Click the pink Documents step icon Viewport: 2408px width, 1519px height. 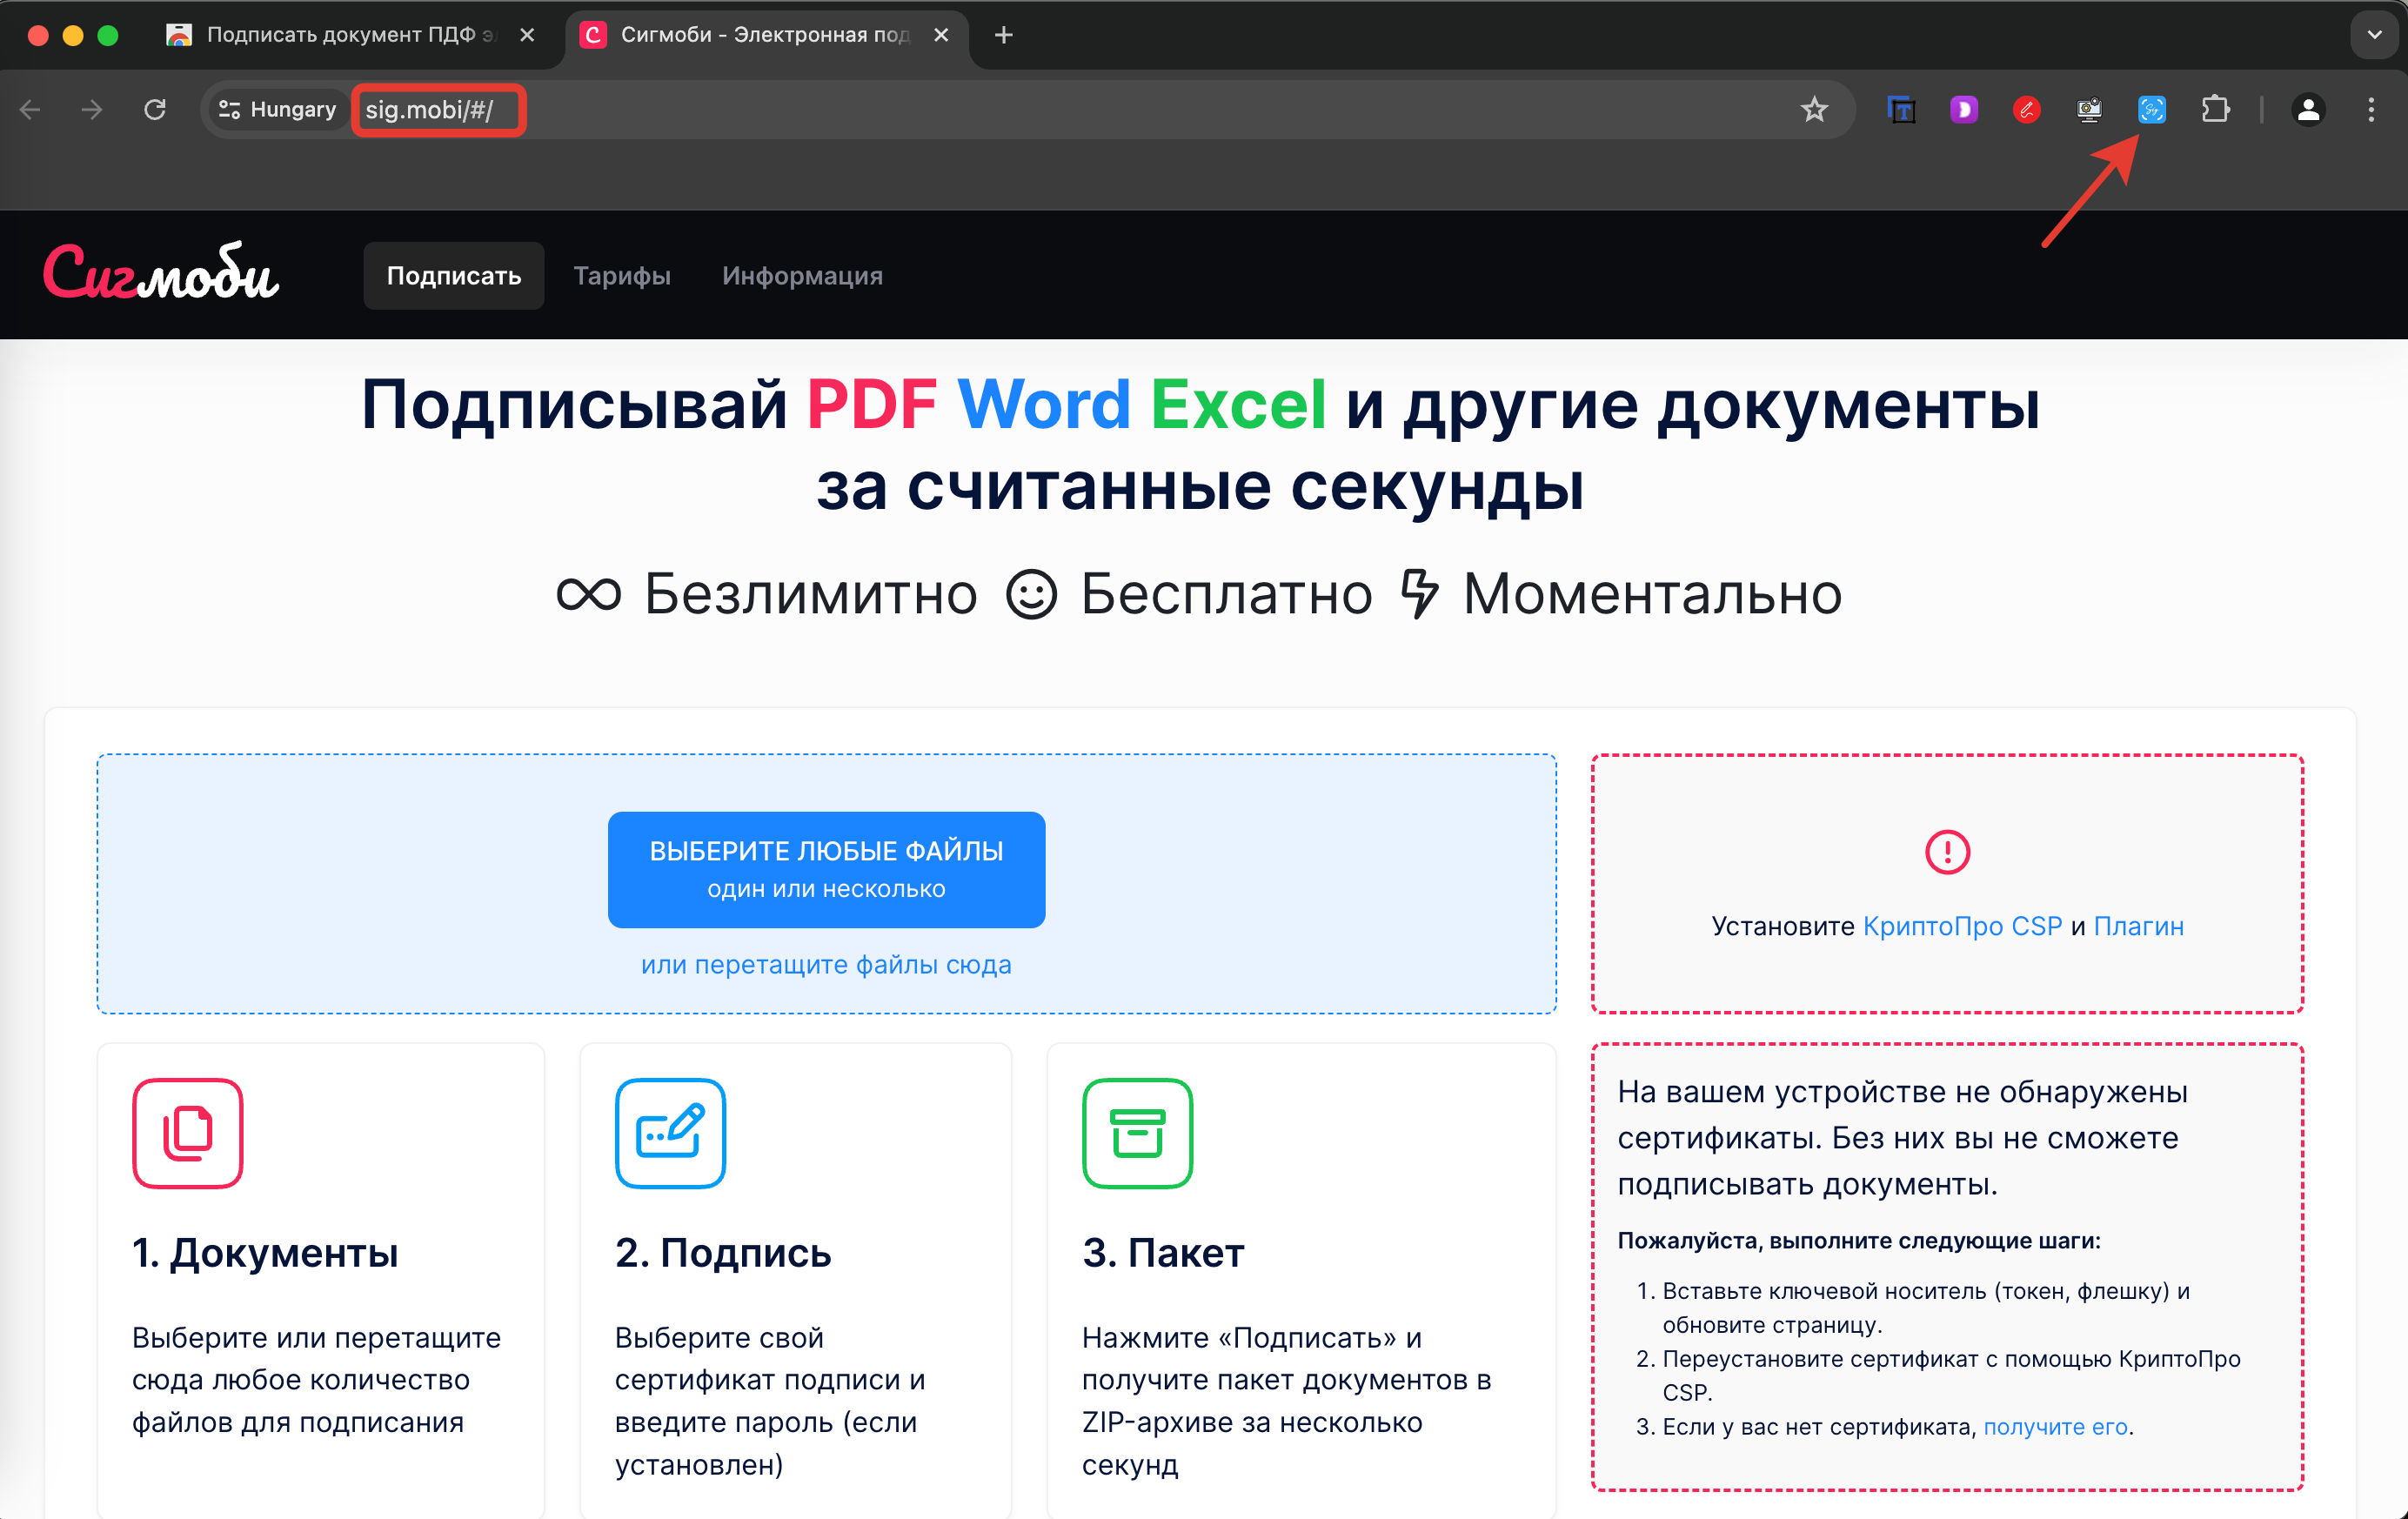coord(187,1133)
